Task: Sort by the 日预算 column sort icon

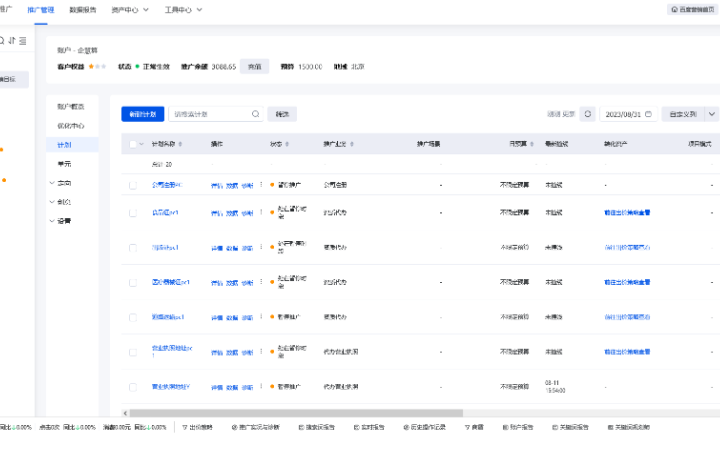Action: click(532, 144)
